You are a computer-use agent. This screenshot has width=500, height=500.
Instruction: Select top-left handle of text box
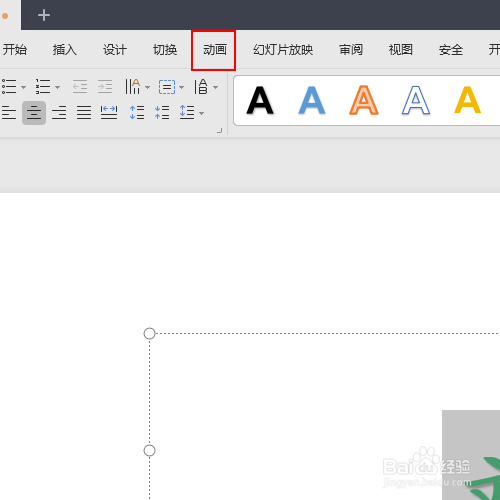[149, 333]
